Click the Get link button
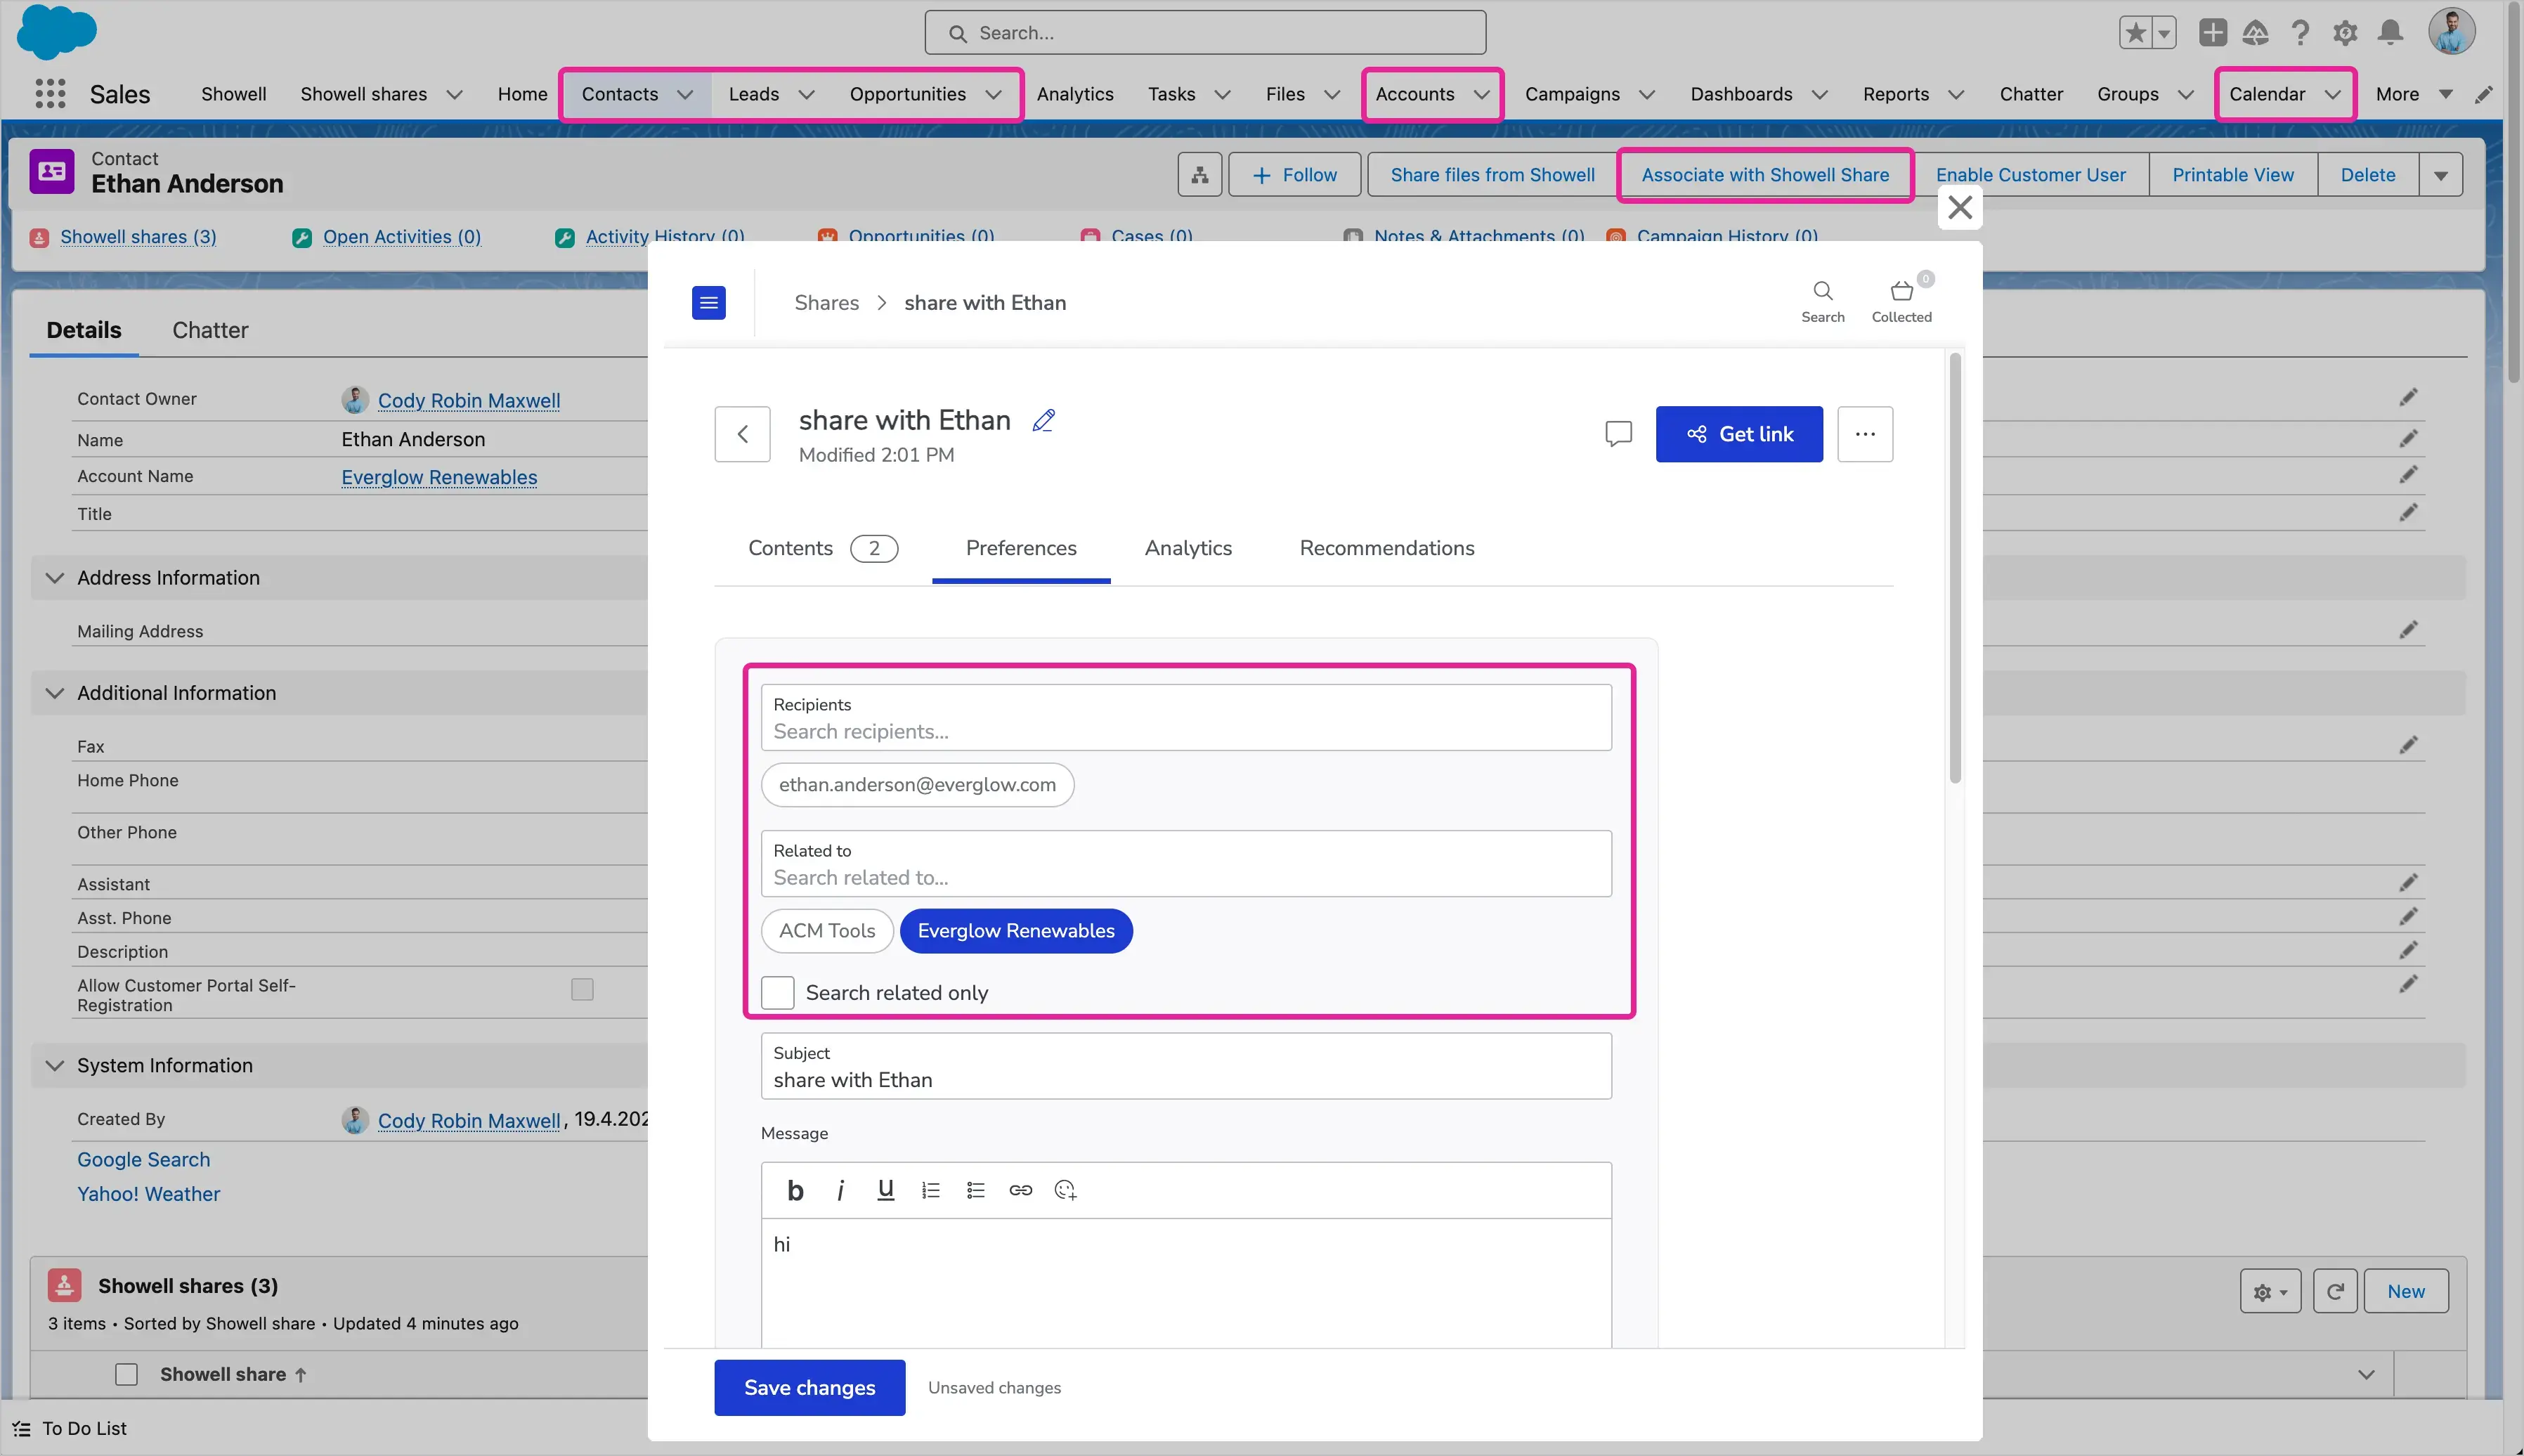Image resolution: width=2524 pixels, height=1456 pixels. [x=1739, y=434]
